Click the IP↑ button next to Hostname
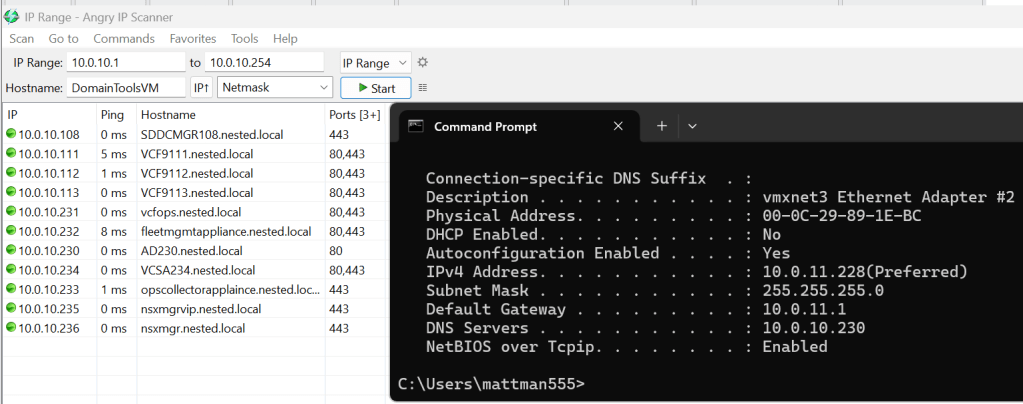The height and width of the screenshot is (404, 1023). point(201,88)
